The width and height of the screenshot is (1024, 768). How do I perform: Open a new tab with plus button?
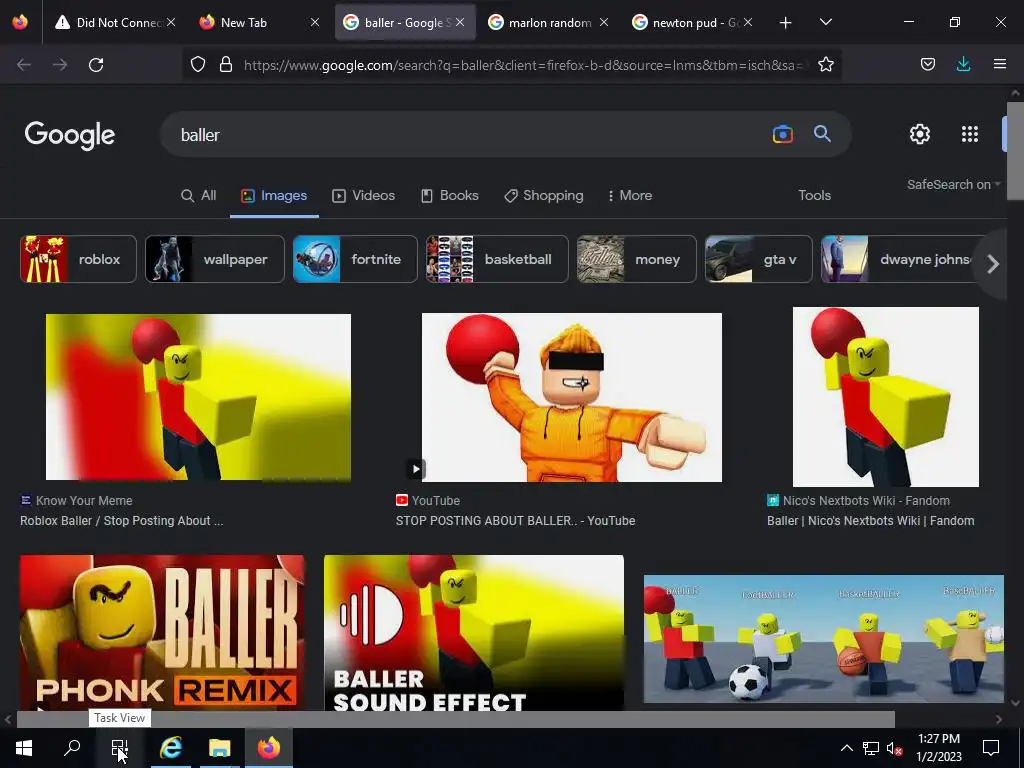(x=786, y=23)
